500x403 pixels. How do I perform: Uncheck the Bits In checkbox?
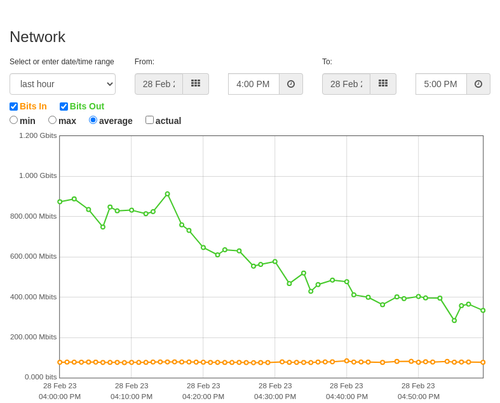point(14,106)
